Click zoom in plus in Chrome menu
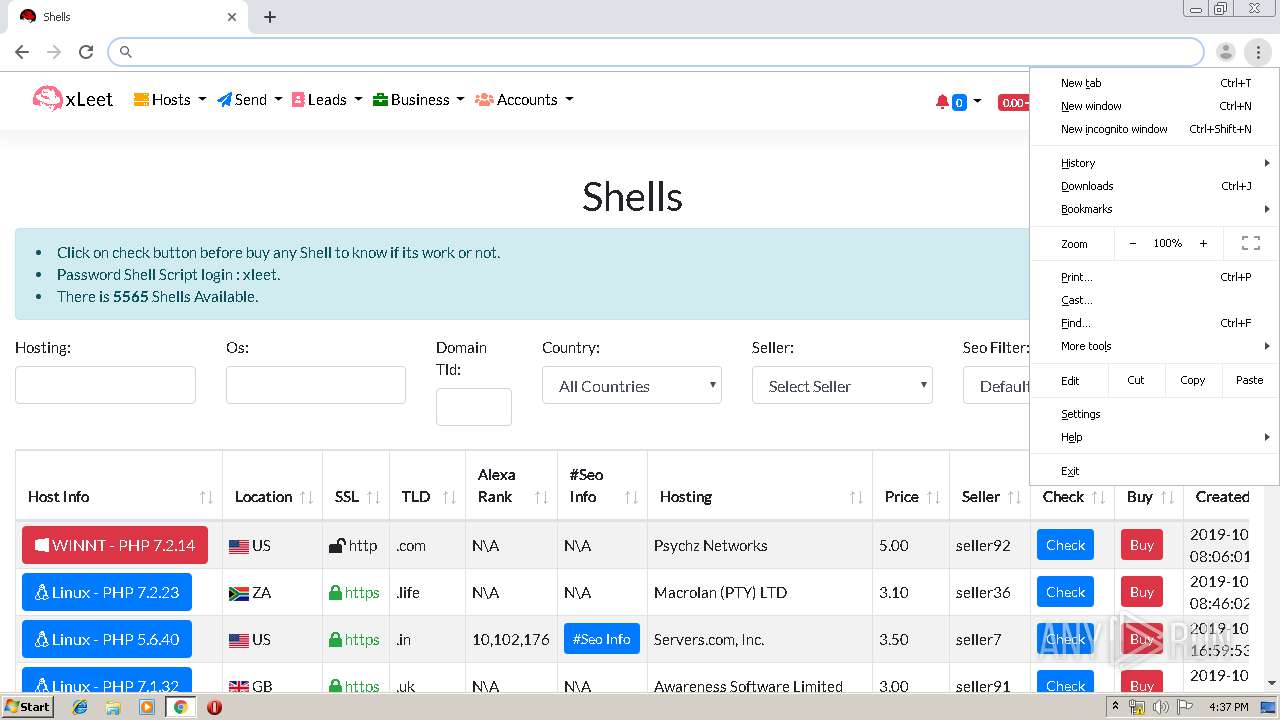 pyautogui.click(x=1203, y=243)
